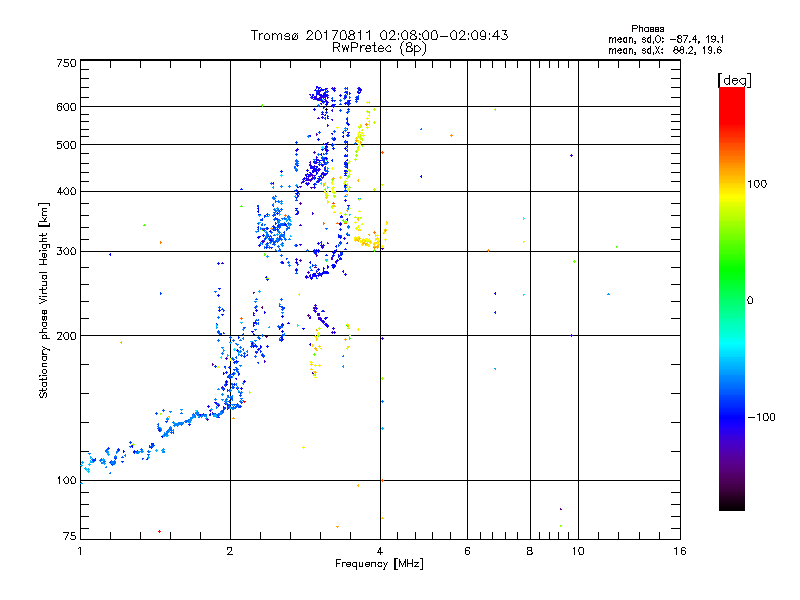Screen dimensions: 800x600
Task: Click the dense blue echo cluster above 600 km
Action: point(321,95)
